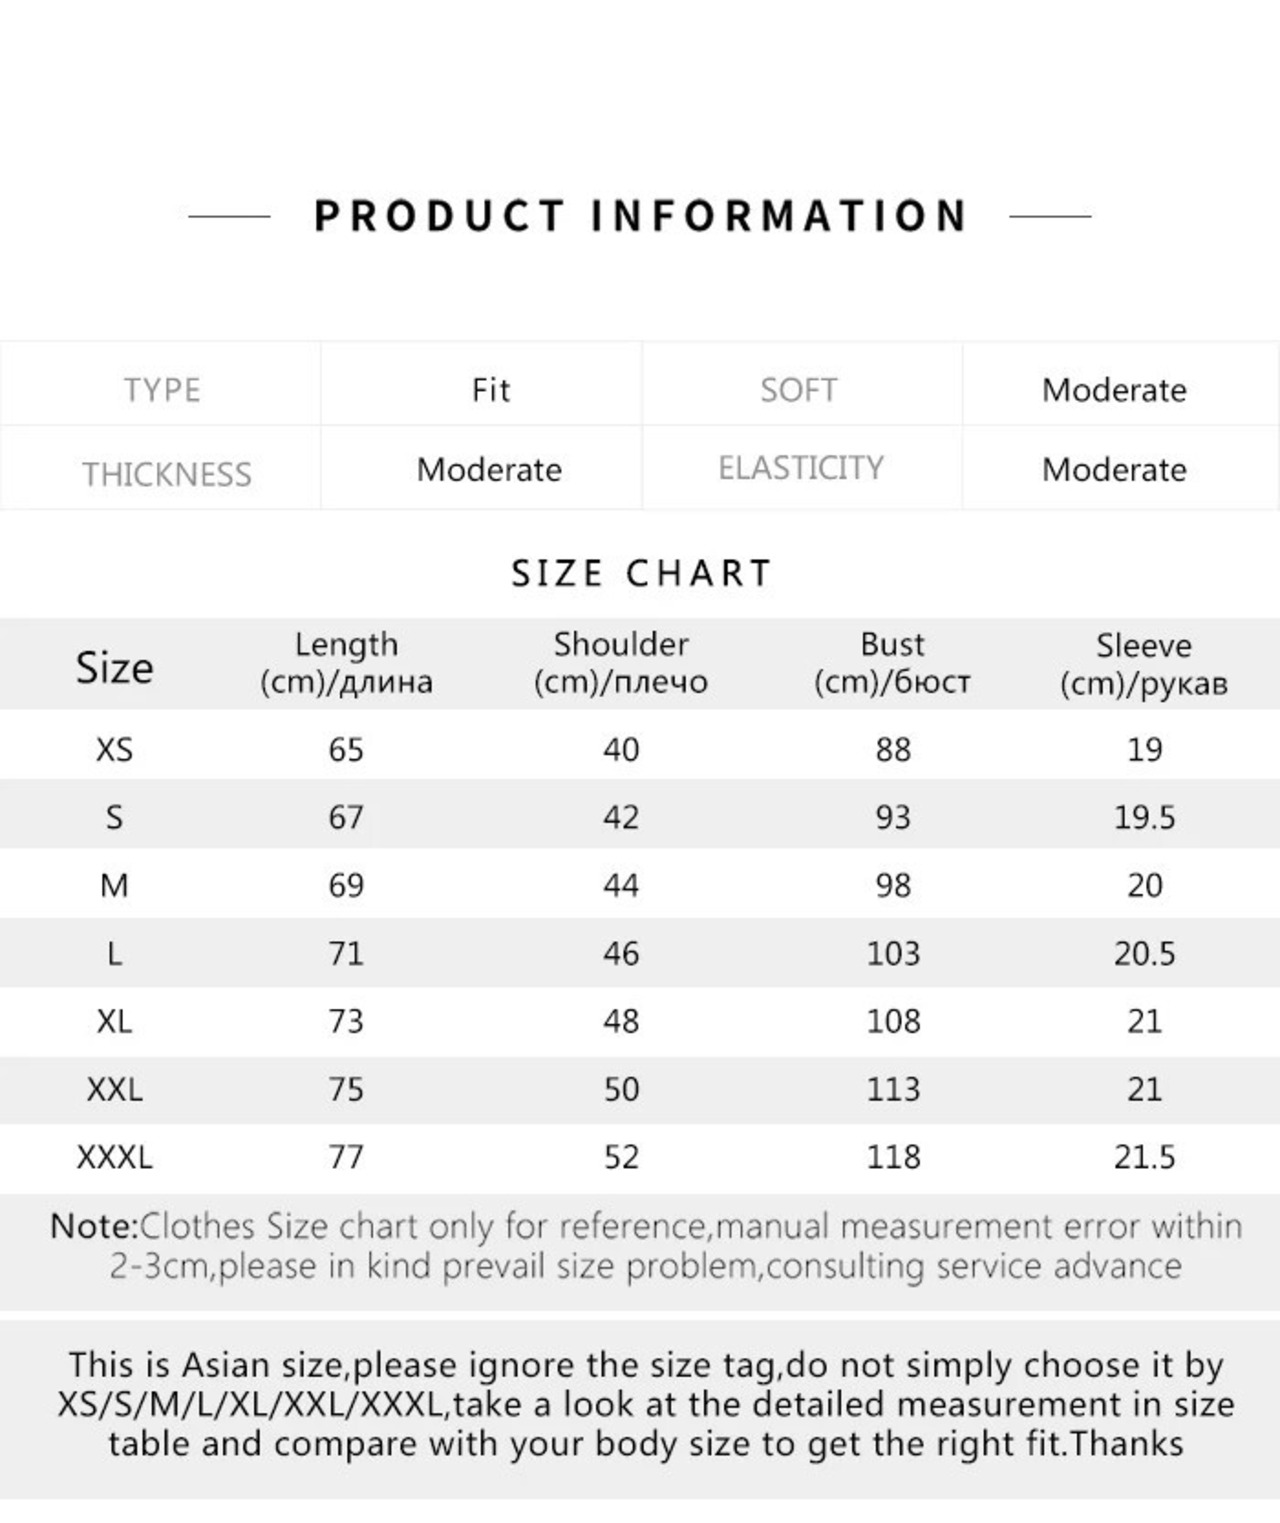Select the ELASTICITY label cell

coord(801,468)
